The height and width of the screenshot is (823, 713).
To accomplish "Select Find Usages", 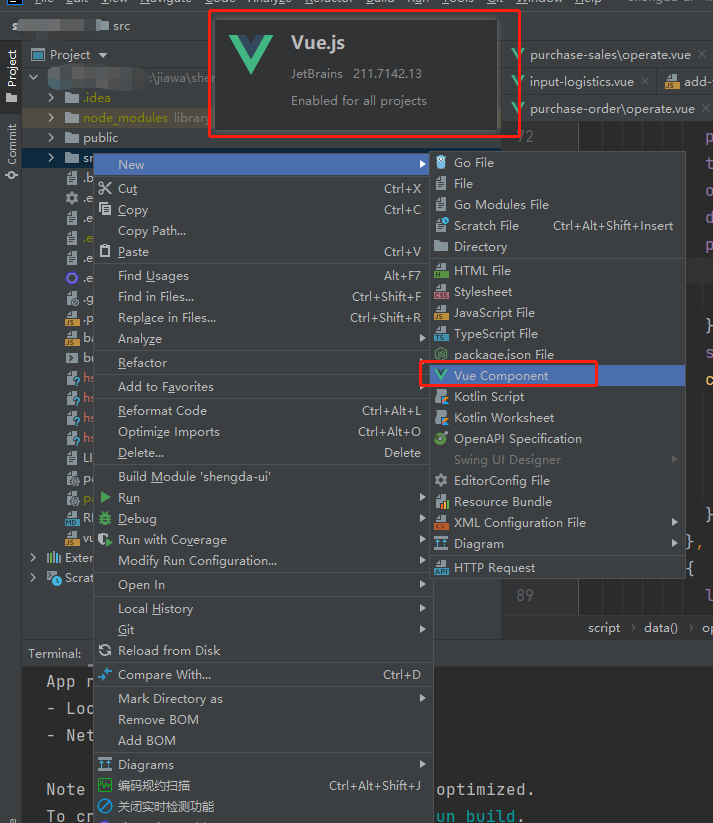I will [263, 276].
